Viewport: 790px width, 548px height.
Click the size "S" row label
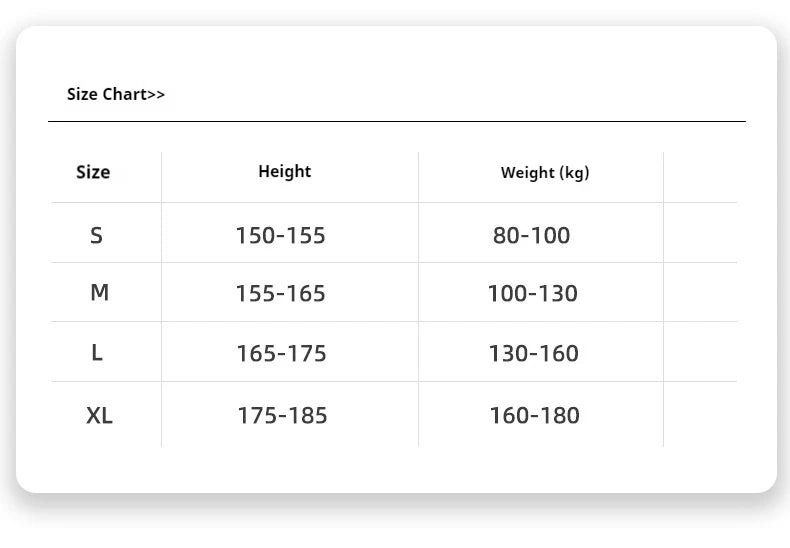(96, 236)
